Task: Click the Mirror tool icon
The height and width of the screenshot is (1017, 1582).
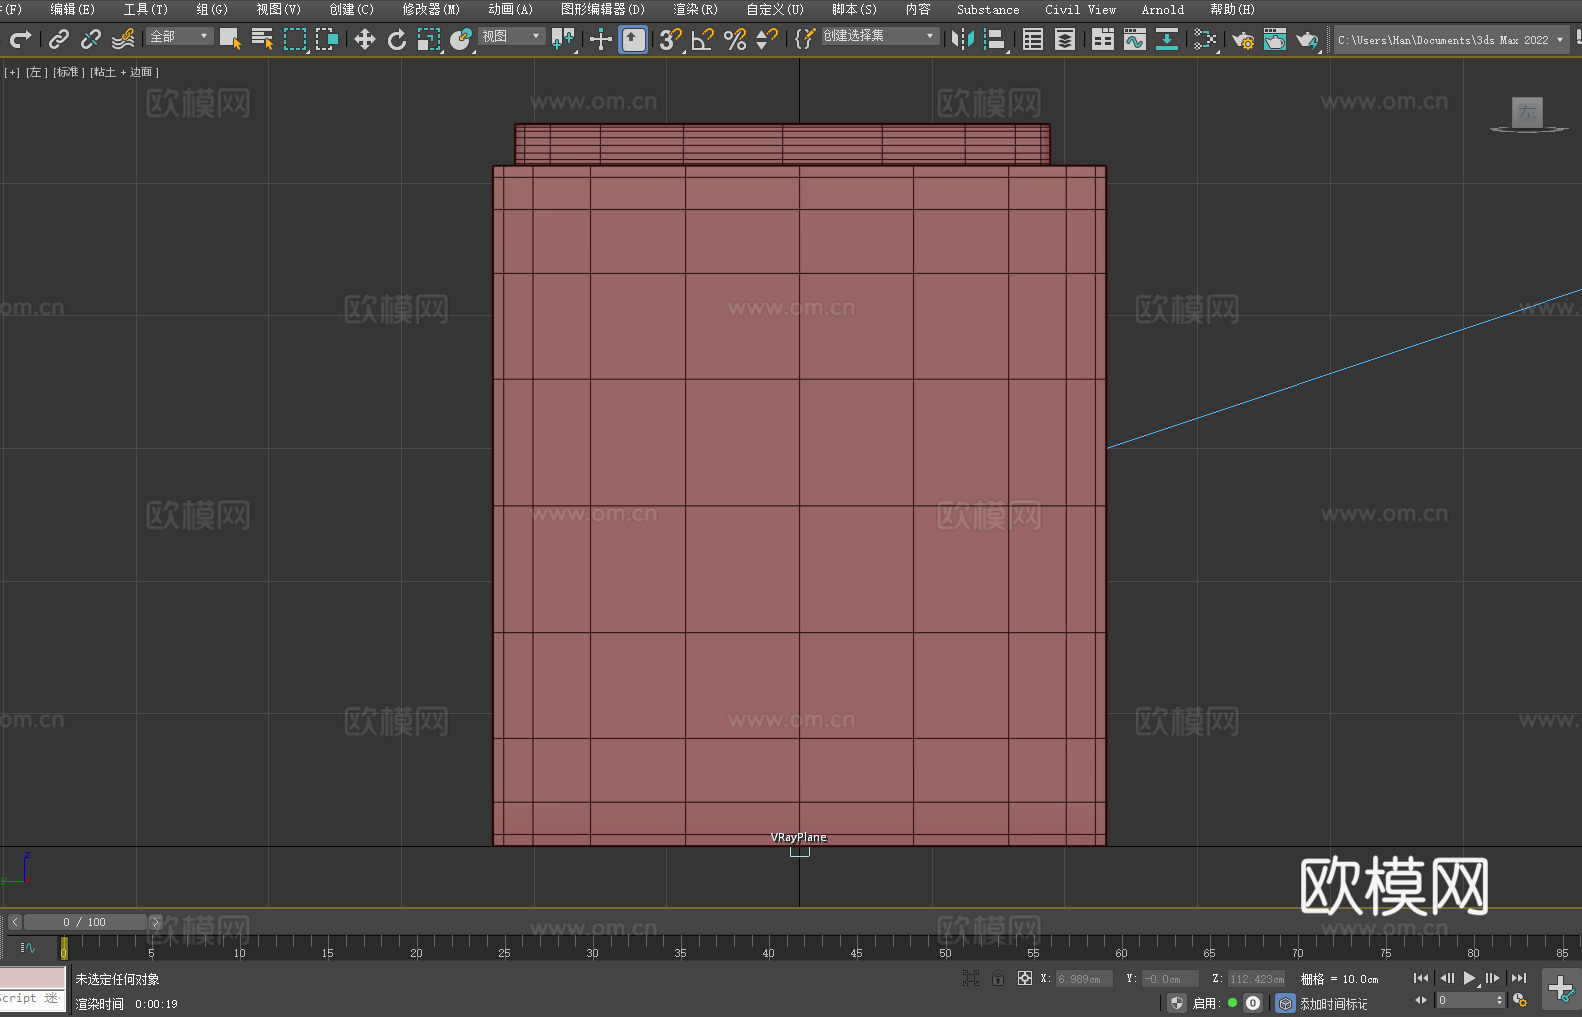Action: [963, 39]
